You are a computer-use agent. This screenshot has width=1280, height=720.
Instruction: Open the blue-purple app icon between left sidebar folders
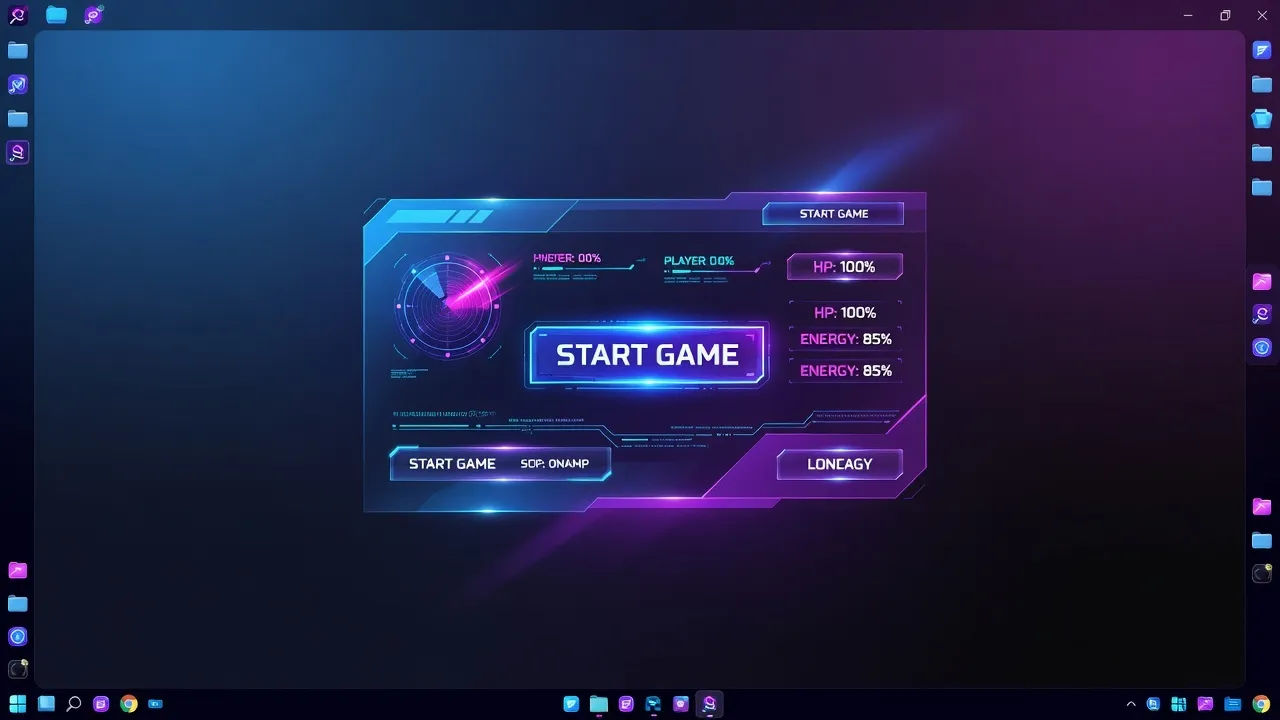pos(18,84)
